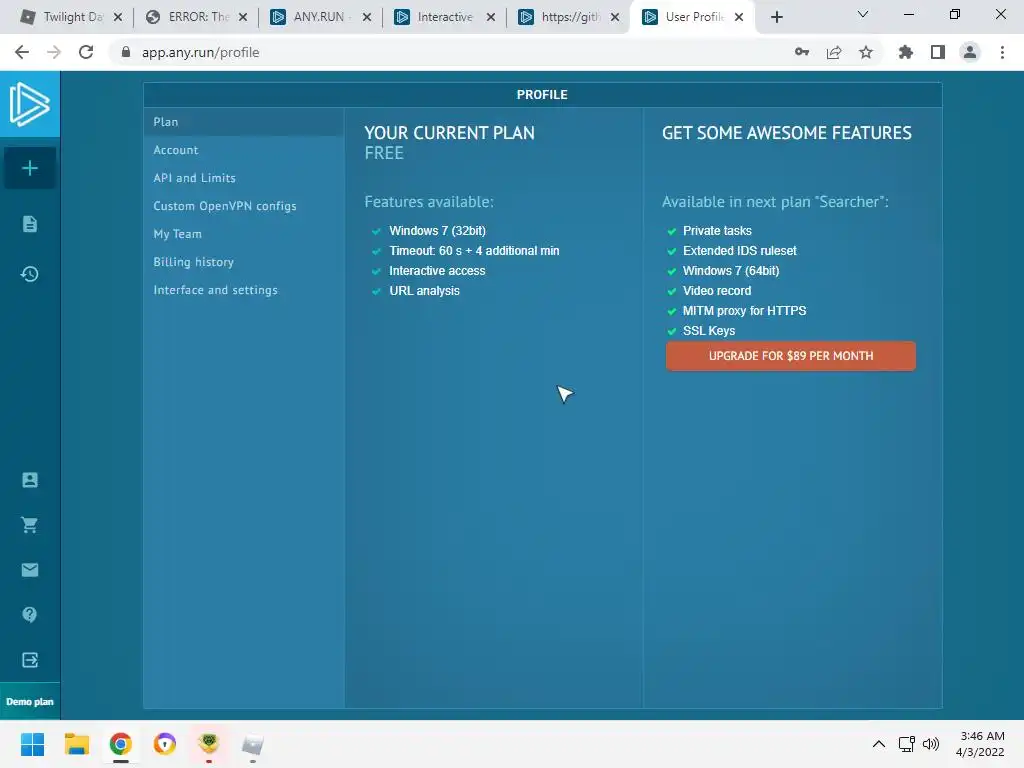The image size is (1024, 768).
Task: Open a new browser tab
Action: (776, 17)
